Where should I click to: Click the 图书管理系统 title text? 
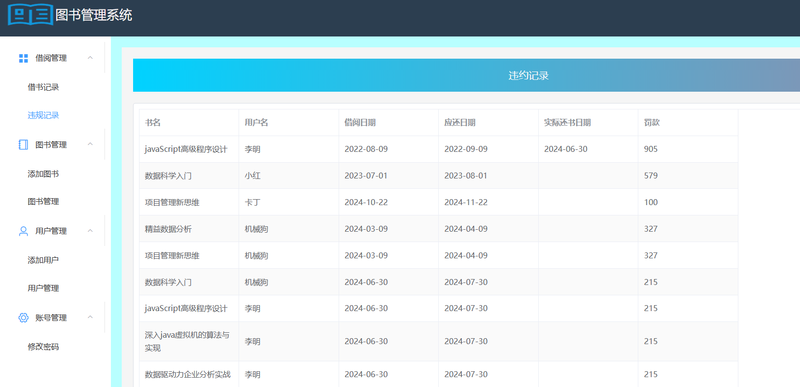click(94, 15)
